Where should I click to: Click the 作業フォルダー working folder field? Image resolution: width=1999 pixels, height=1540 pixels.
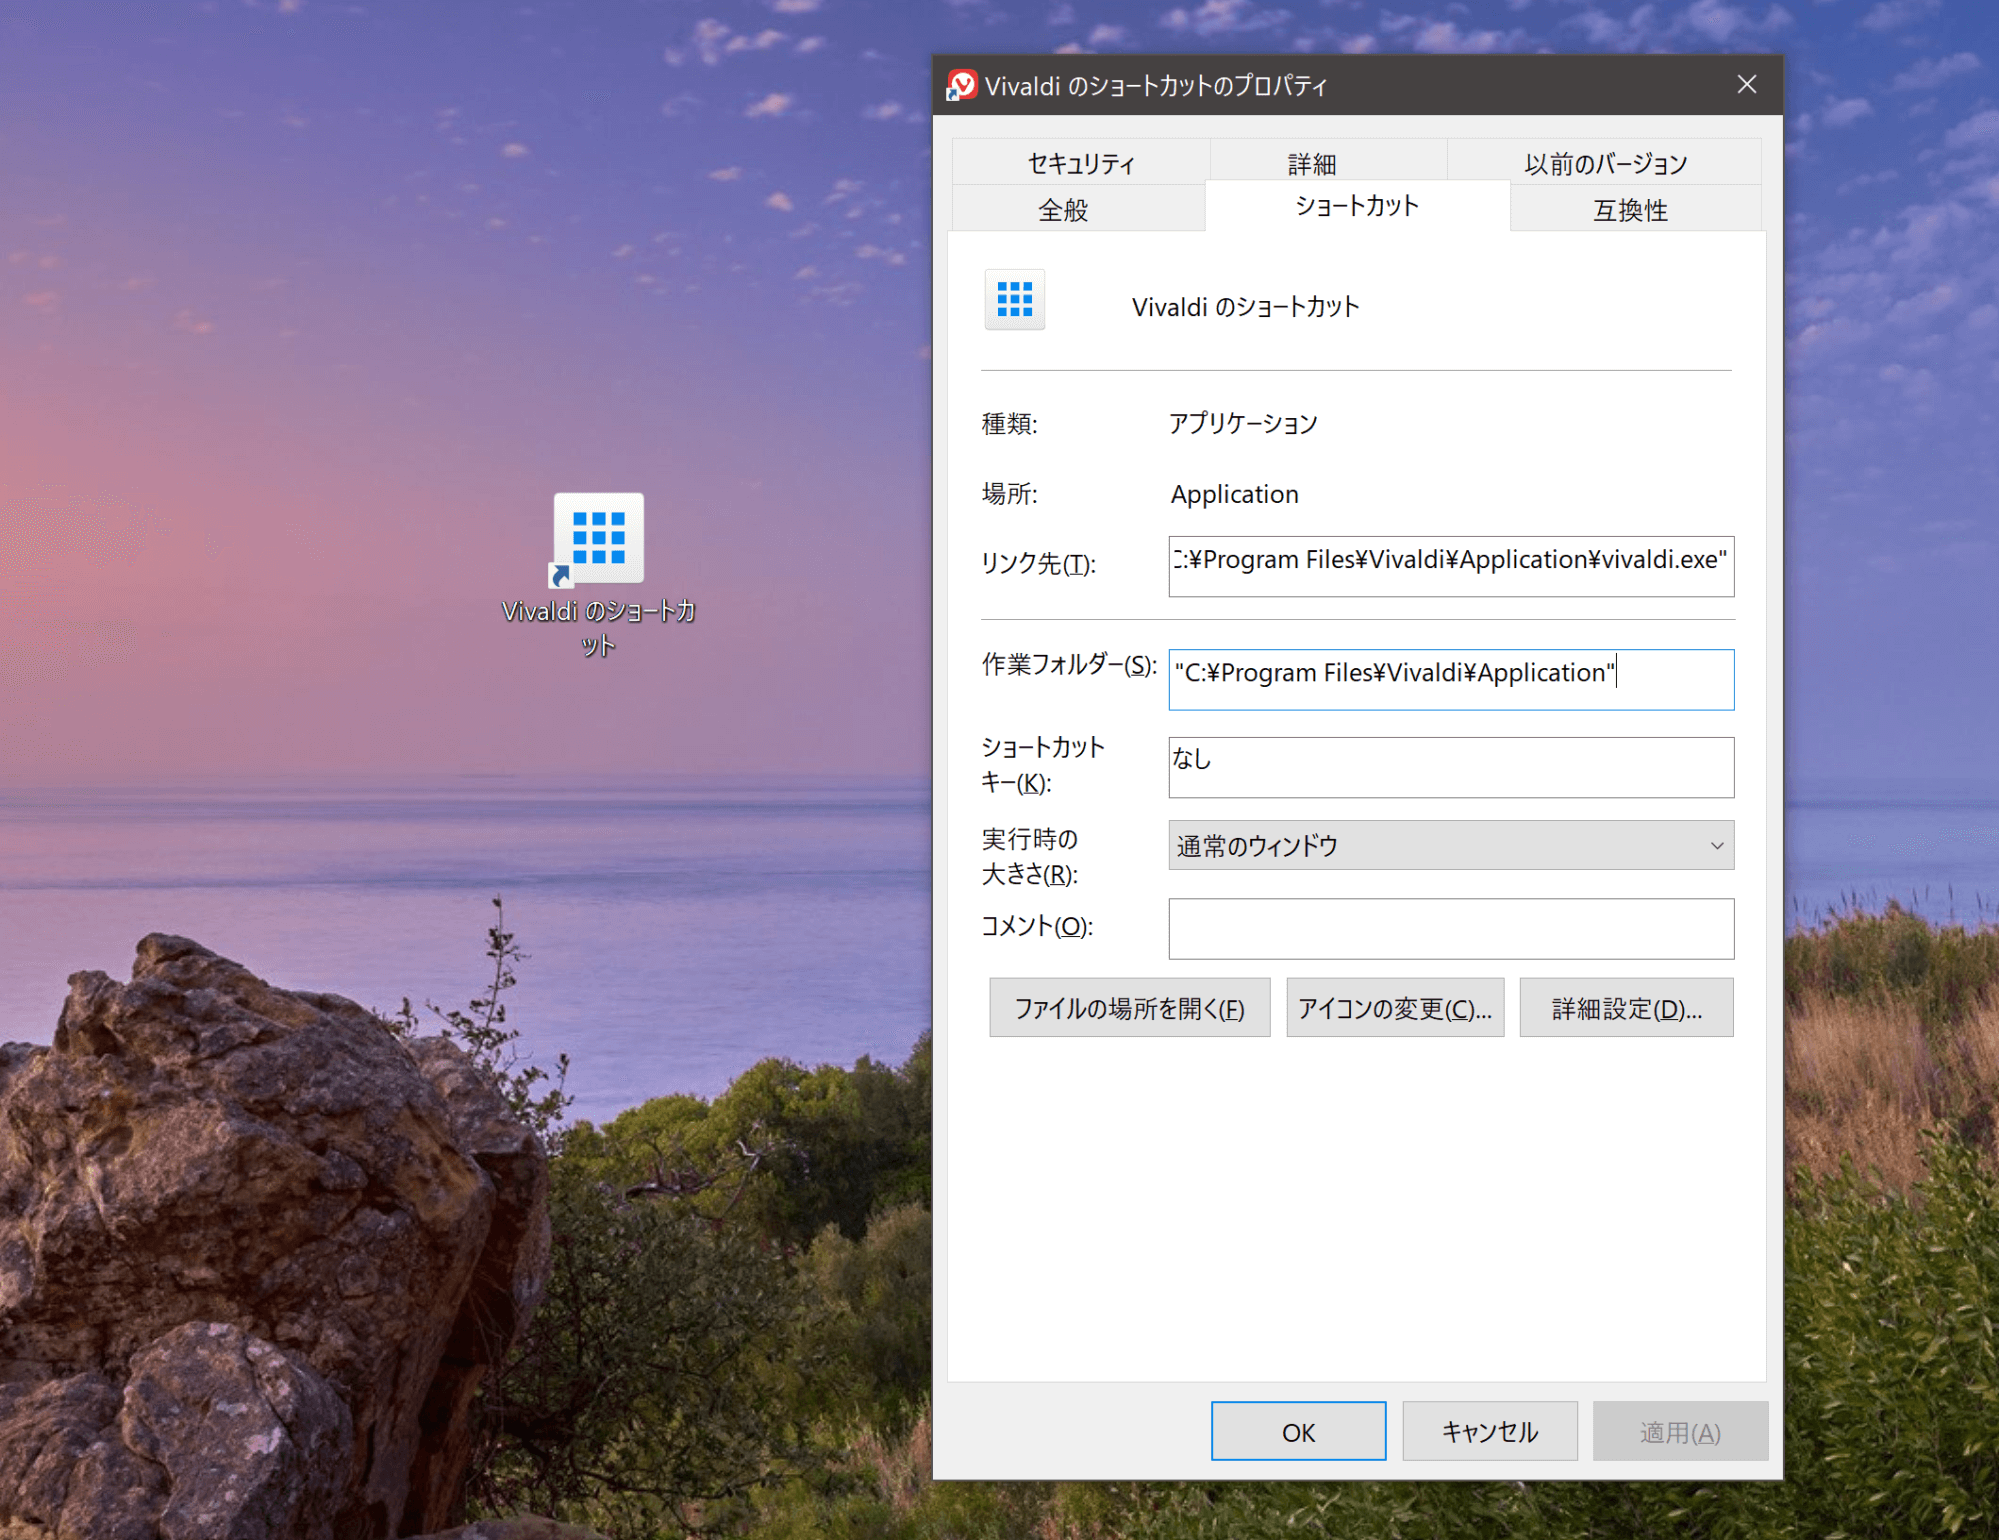click(x=1451, y=680)
